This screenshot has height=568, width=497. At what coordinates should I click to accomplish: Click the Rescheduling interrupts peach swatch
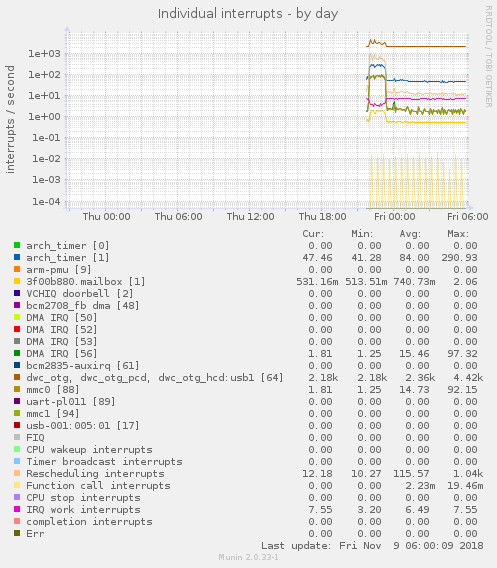coord(17,473)
